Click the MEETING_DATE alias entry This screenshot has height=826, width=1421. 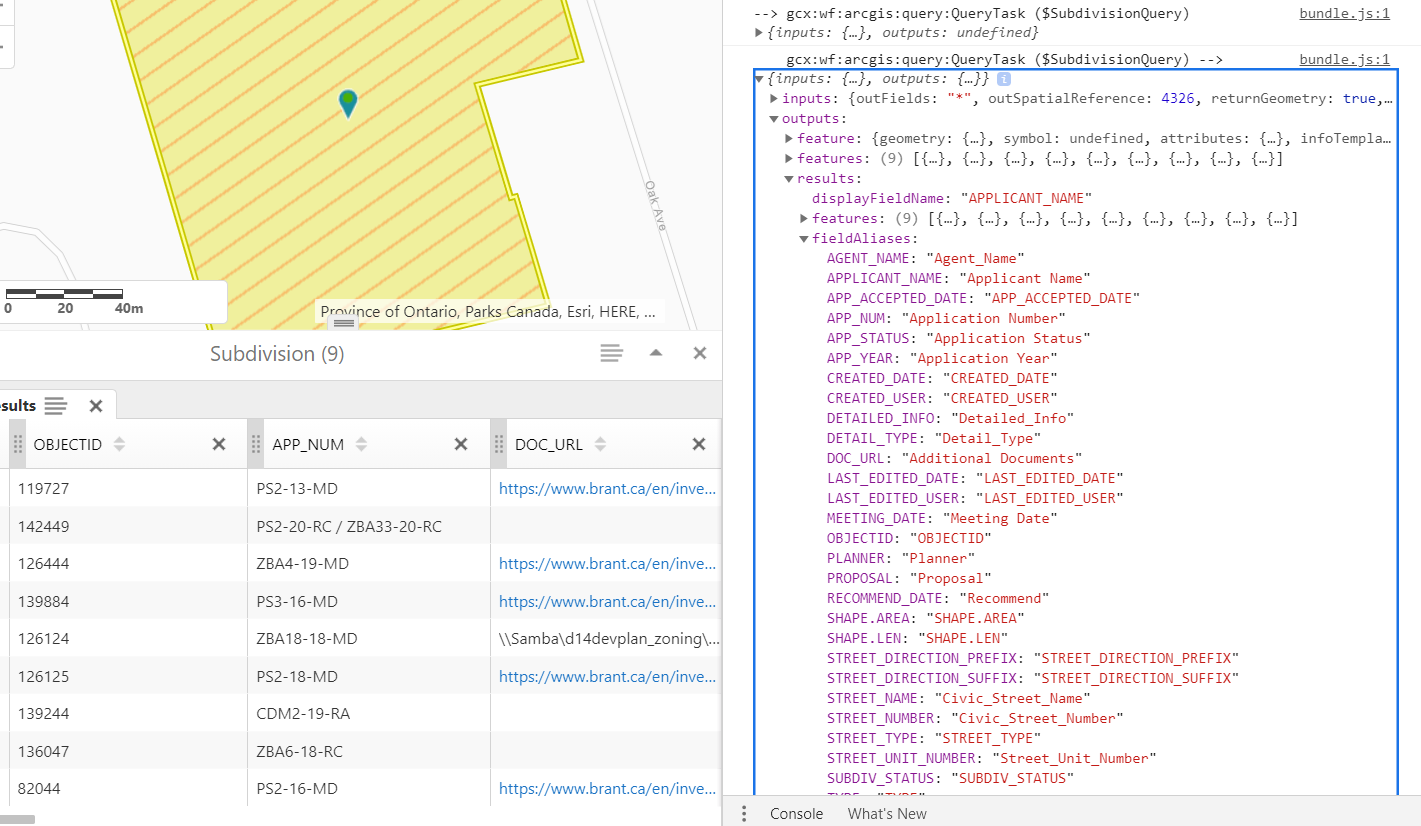pyautogui.click(x=943, y=518)
